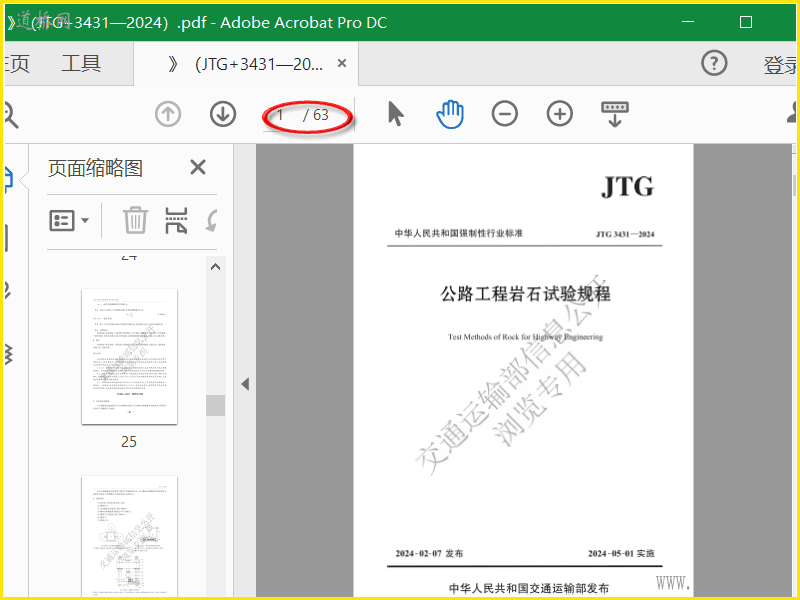
Task: Close the JTG+3431 document tab
Action: click(342, 63)
